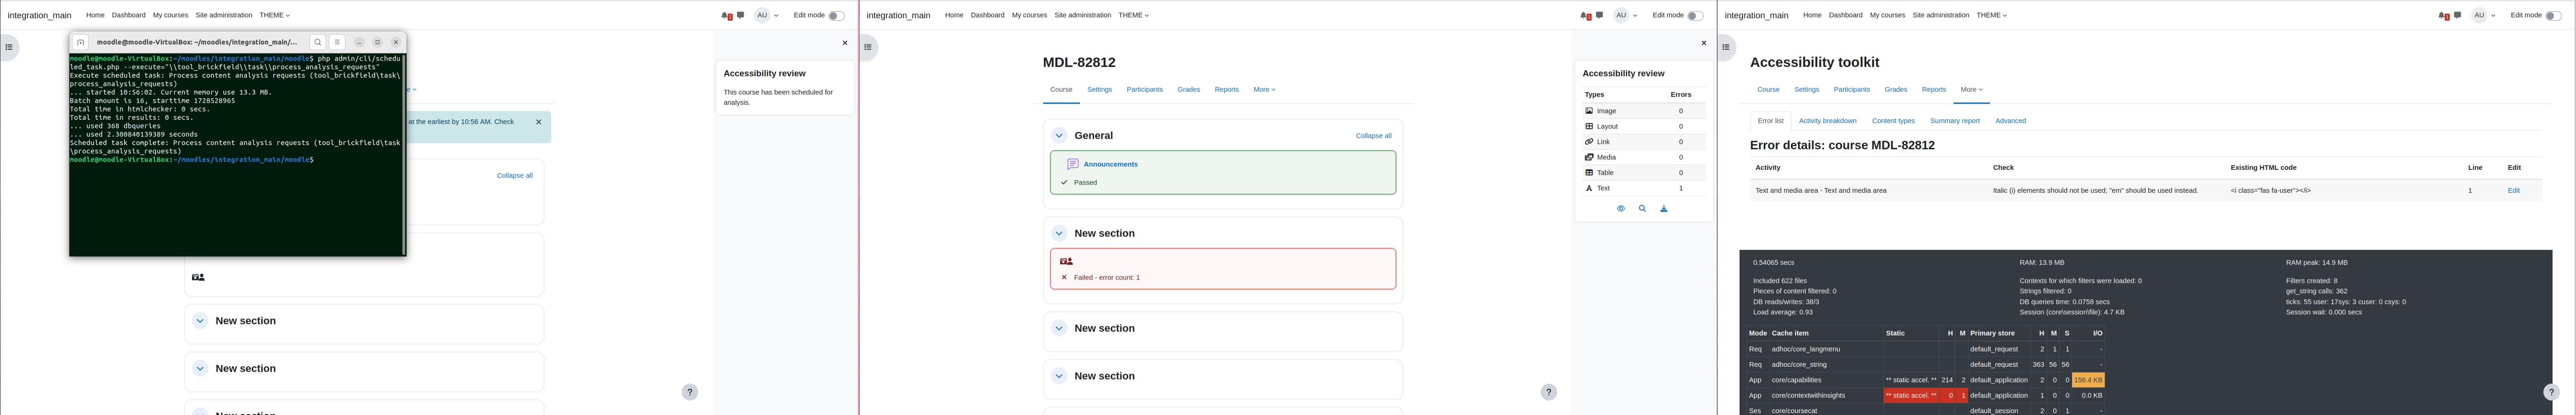This screenshot has height=415, width=2576.
Task: Switch to the Content types tab
Action: [1893, 121]
